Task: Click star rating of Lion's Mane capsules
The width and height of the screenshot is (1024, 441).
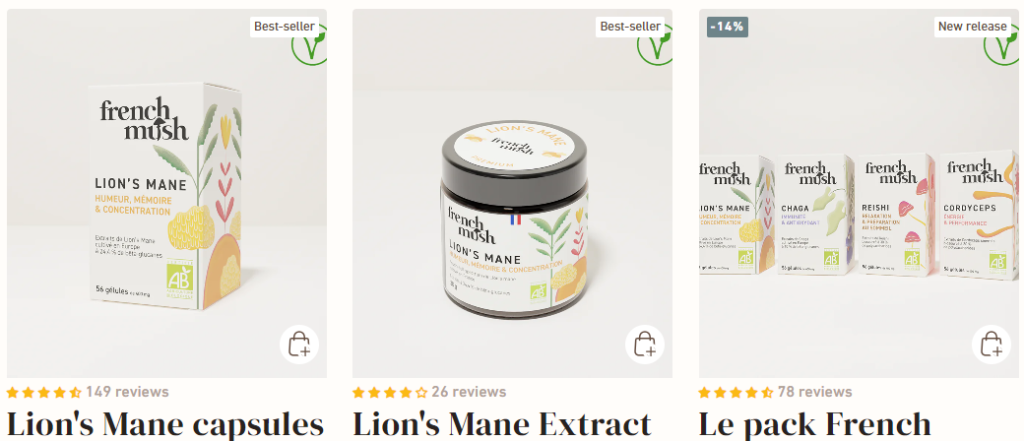Action: click(x=44, y=393)
